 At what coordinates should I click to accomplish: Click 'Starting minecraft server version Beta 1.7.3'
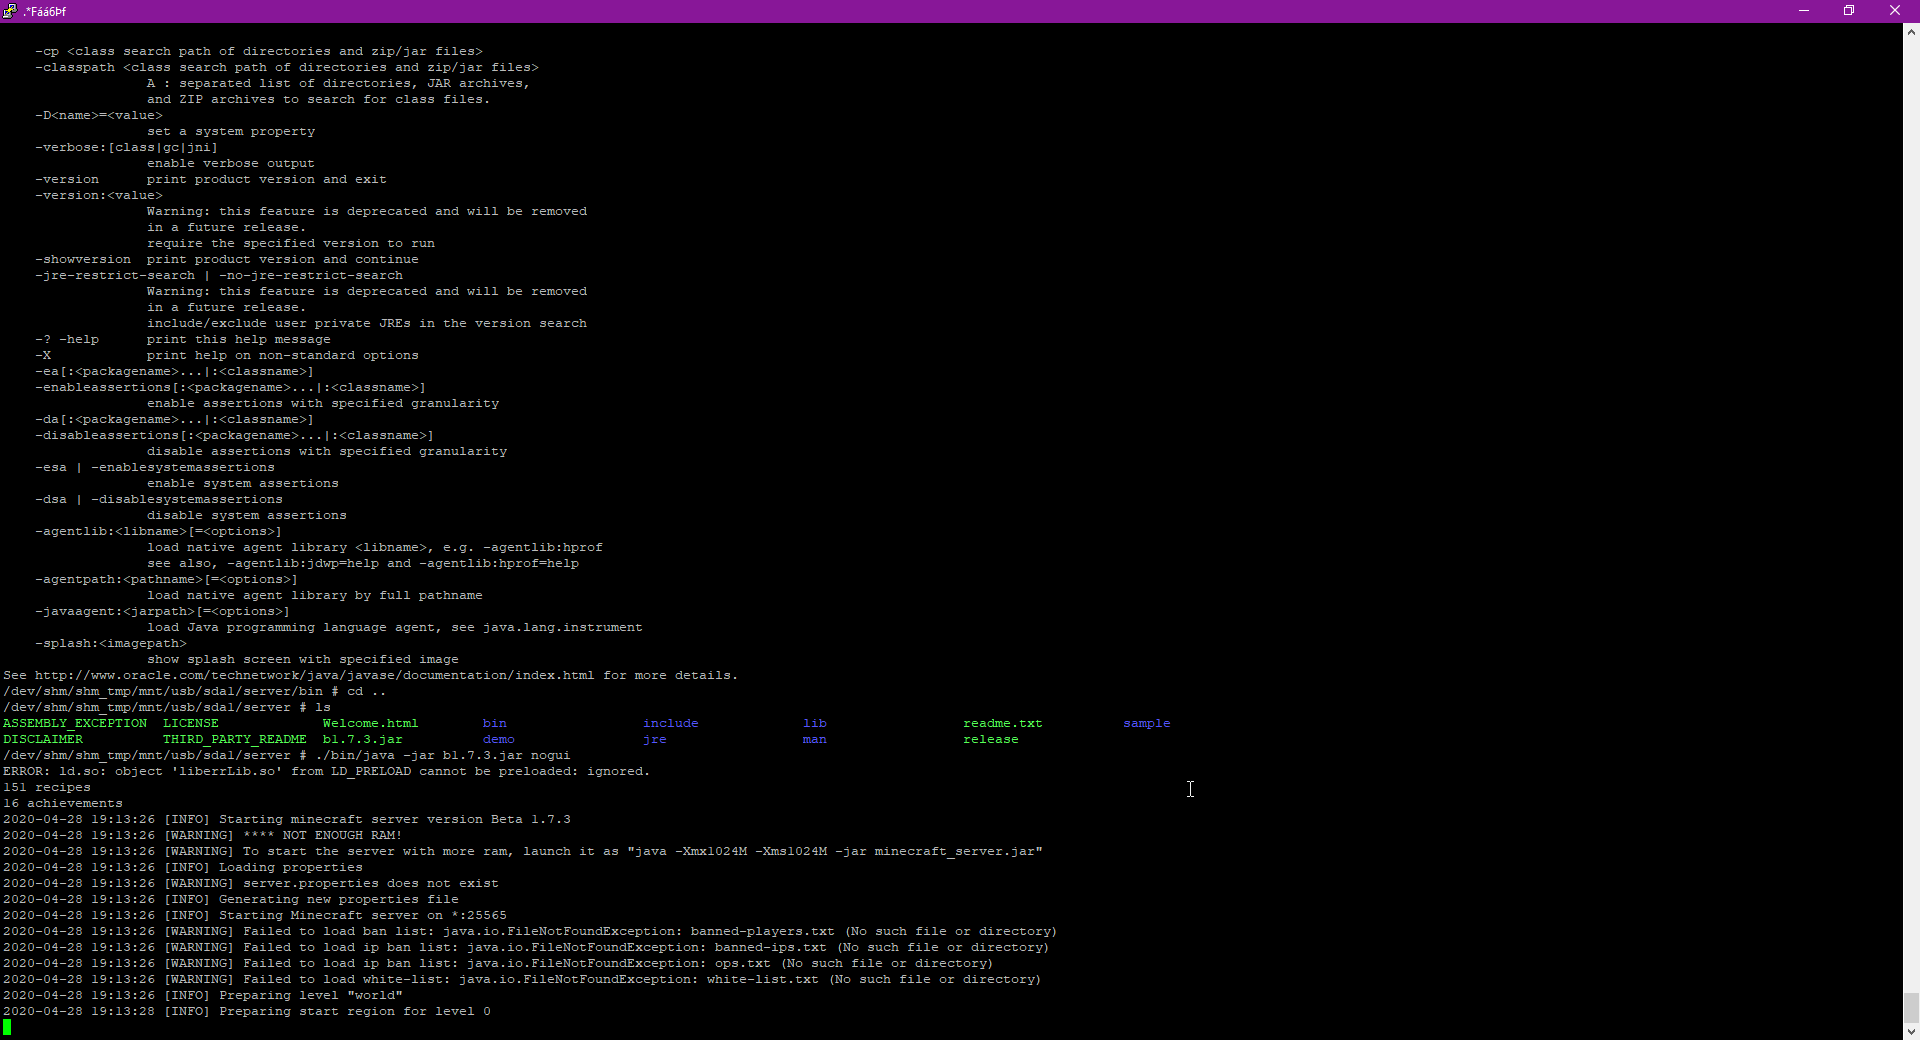pos(395,819)
